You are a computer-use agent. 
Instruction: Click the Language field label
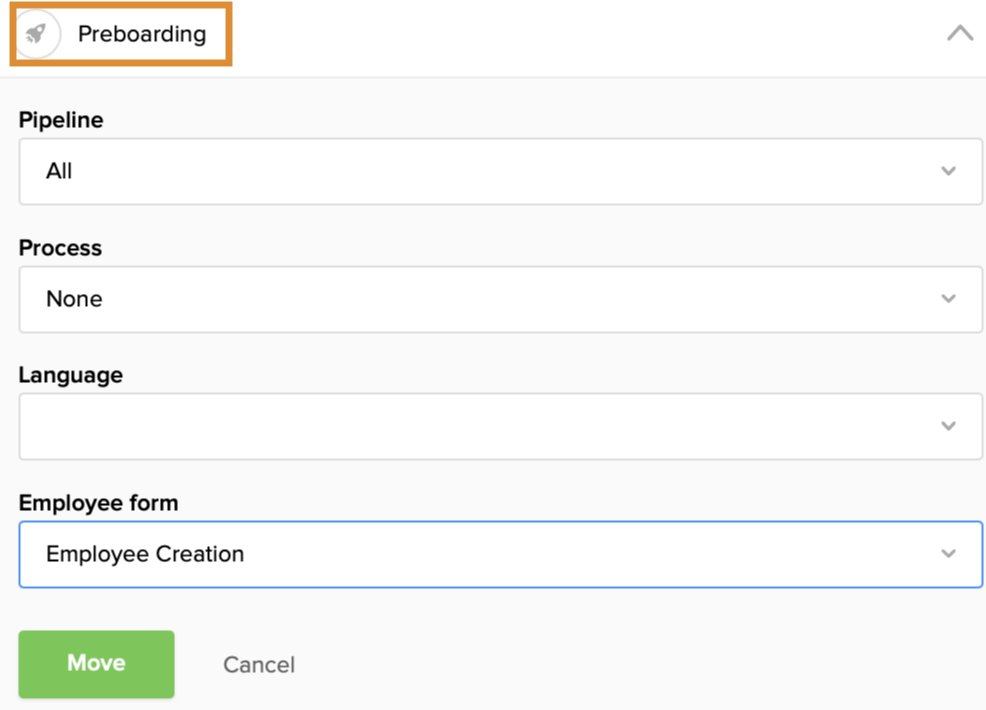71,375
